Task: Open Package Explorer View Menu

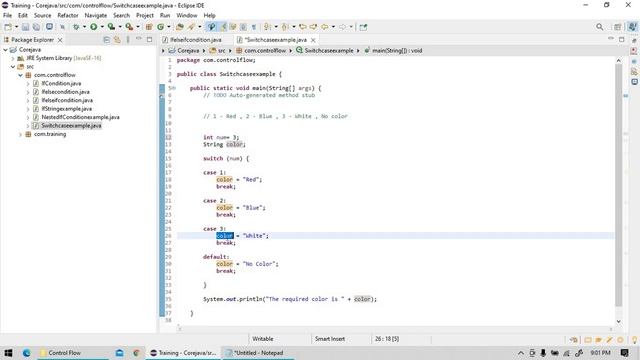Action: 128,40
